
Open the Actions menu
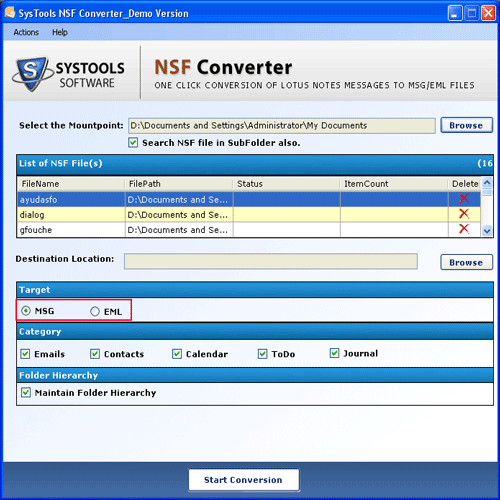[x=26, y=32]
